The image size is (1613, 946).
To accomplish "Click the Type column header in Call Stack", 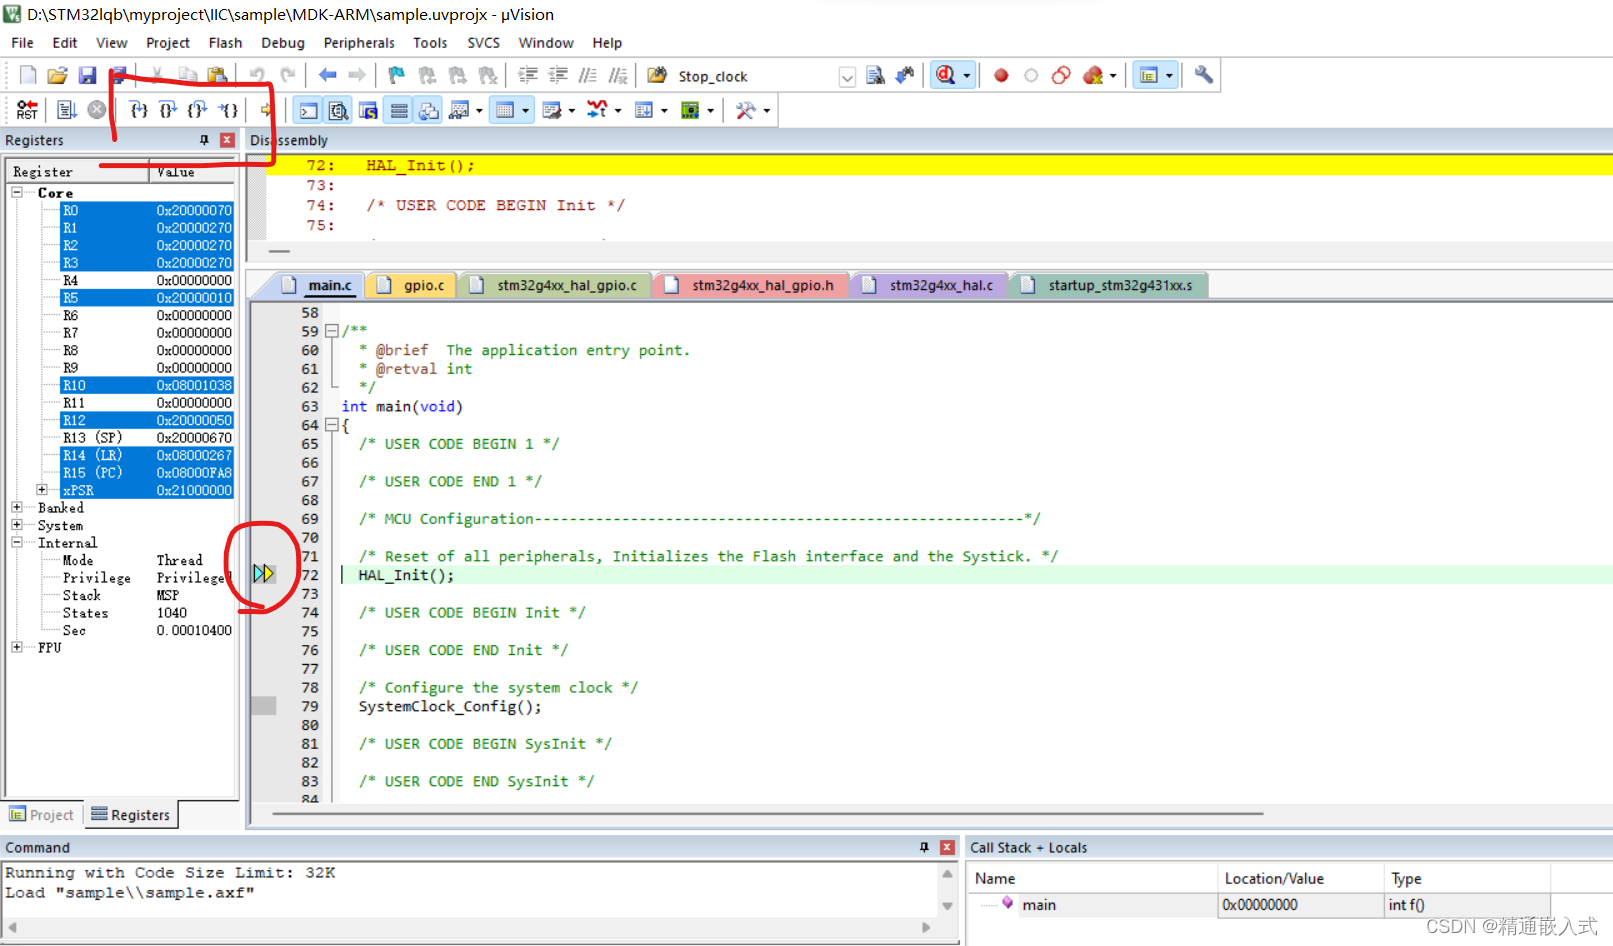I will point(1467,878).
